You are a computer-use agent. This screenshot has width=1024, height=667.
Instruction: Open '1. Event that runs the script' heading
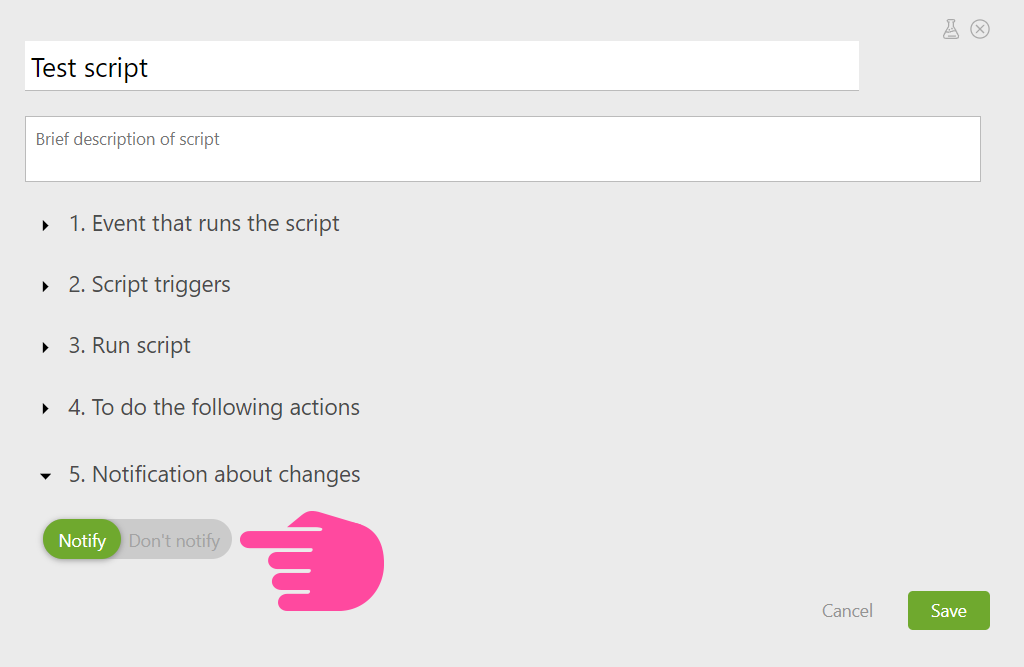204,223
